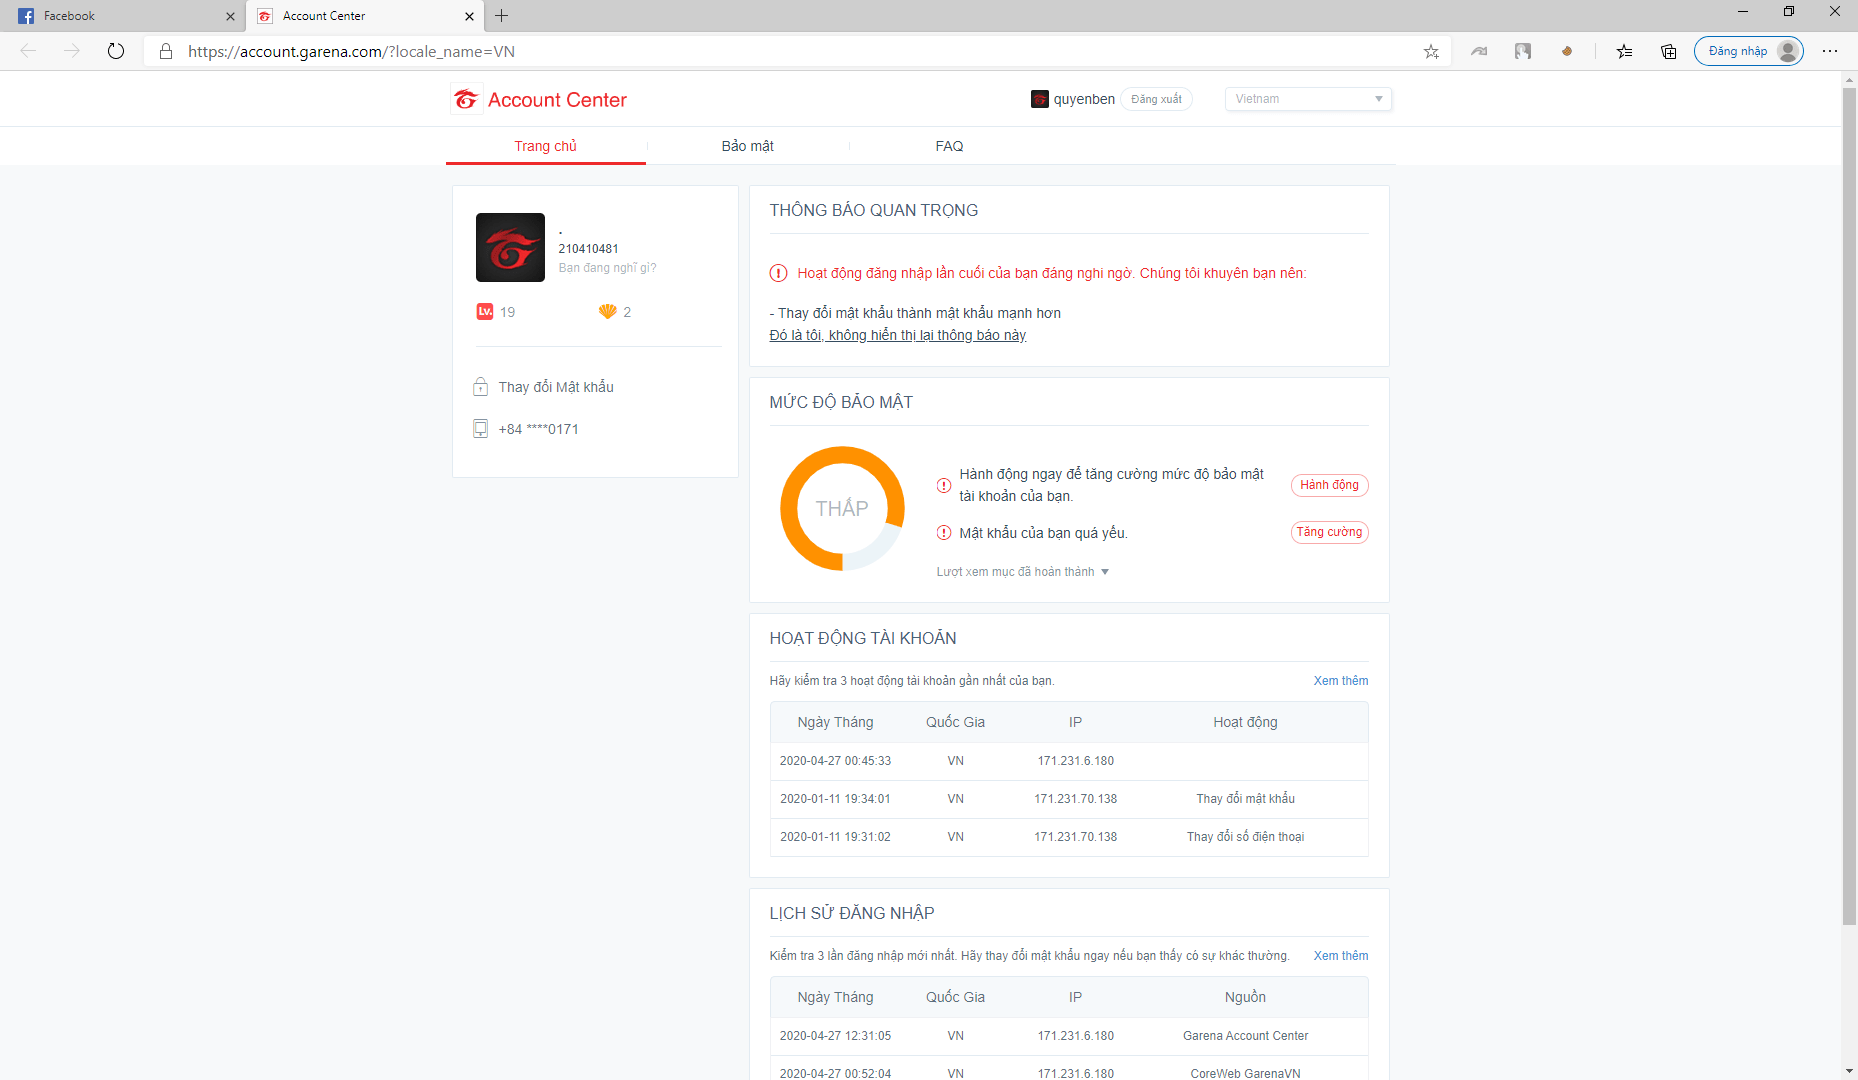Click the Tăng cường button
Viewport: 1858px width, 1080px height.
1329,532
